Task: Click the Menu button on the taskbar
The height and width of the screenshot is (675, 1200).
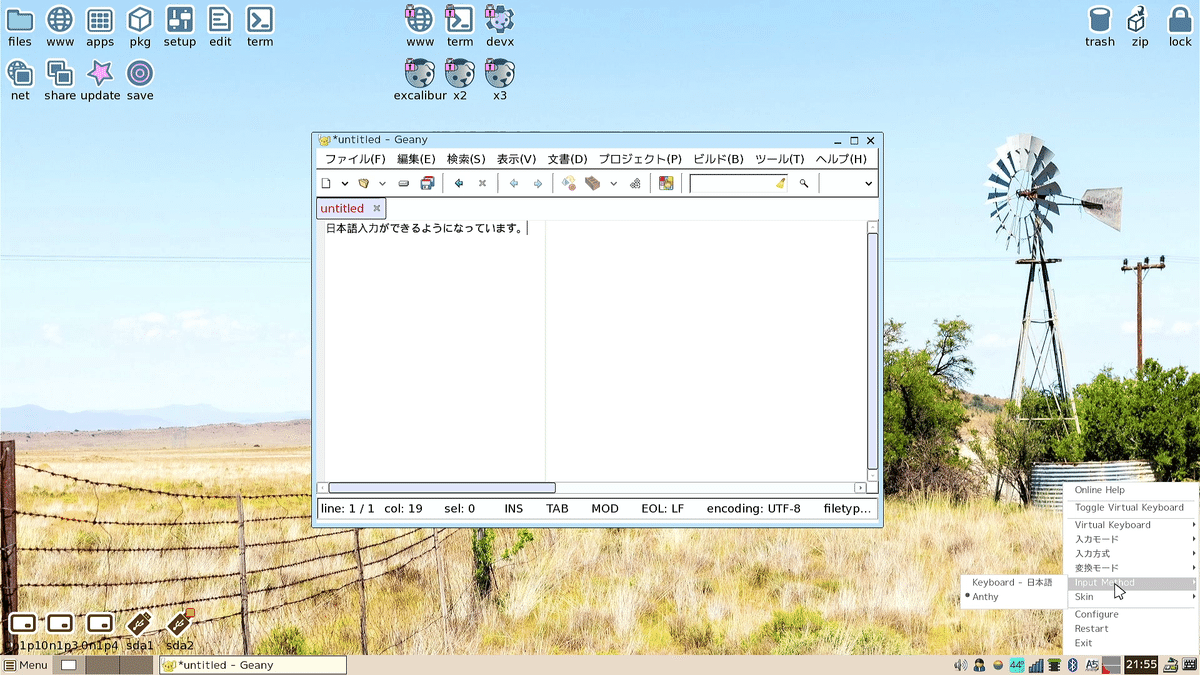Action: pos(27,664)
